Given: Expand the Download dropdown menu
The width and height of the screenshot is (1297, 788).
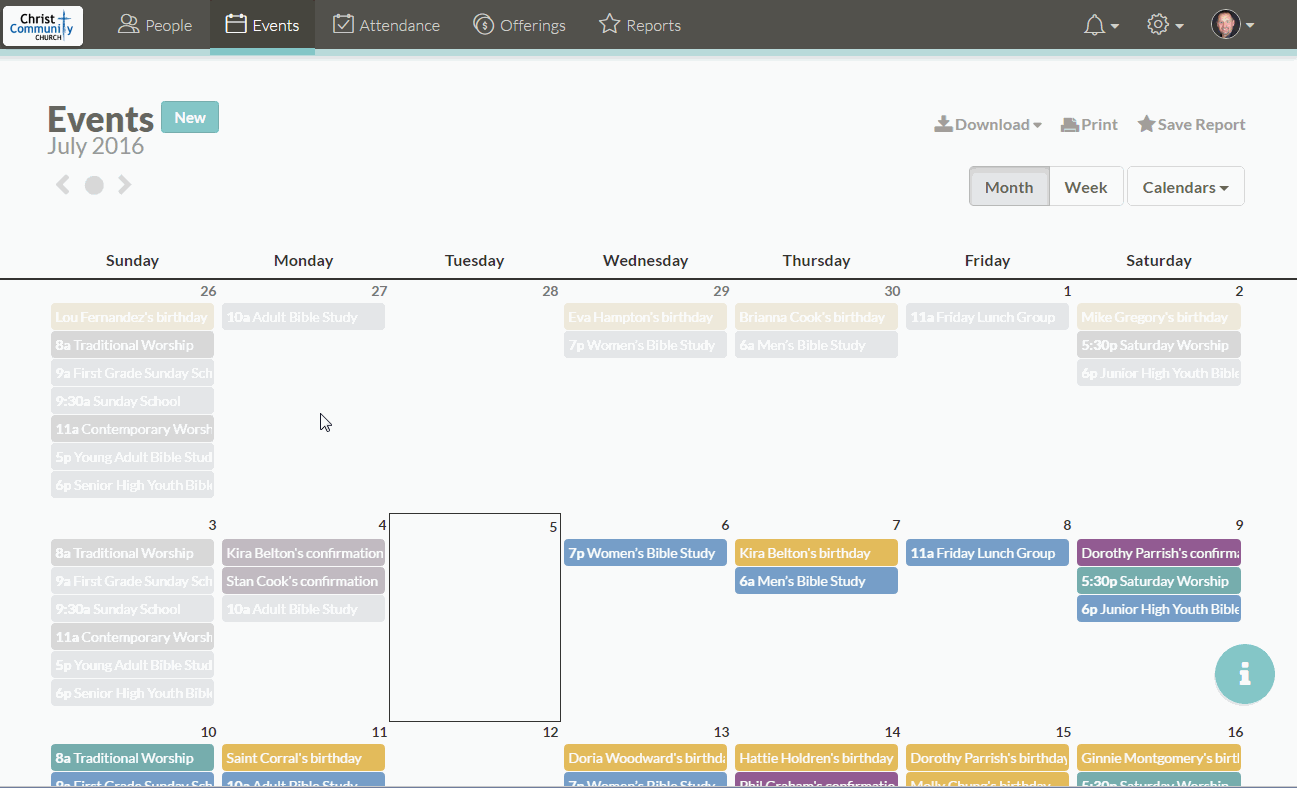Looking at the screenshot, I should (988, 125).
